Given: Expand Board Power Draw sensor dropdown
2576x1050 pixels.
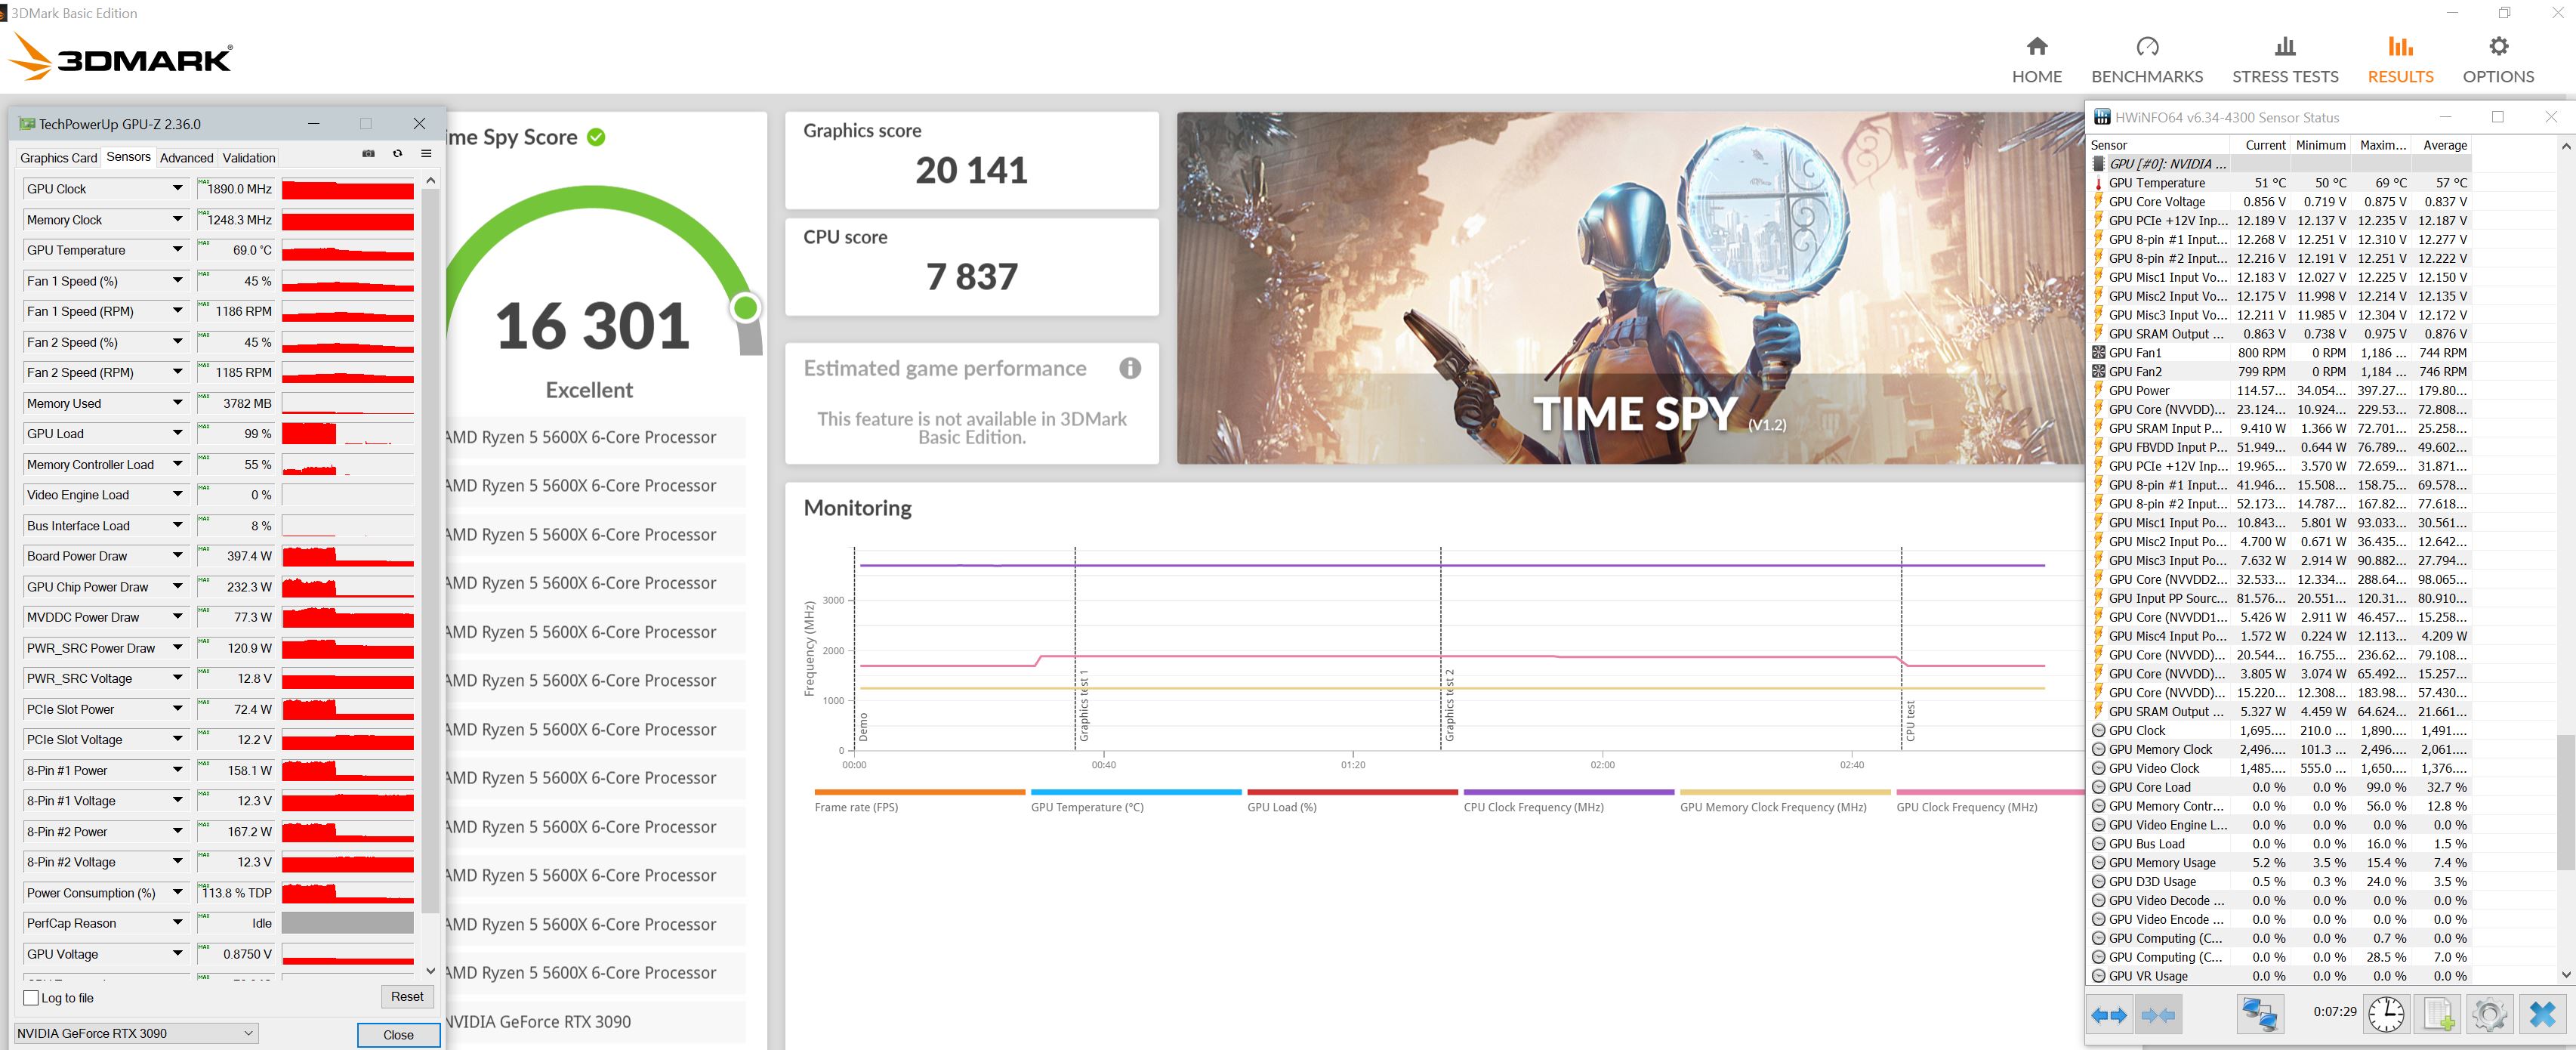Looking at the screenshot, I should (x=177, y=555).
